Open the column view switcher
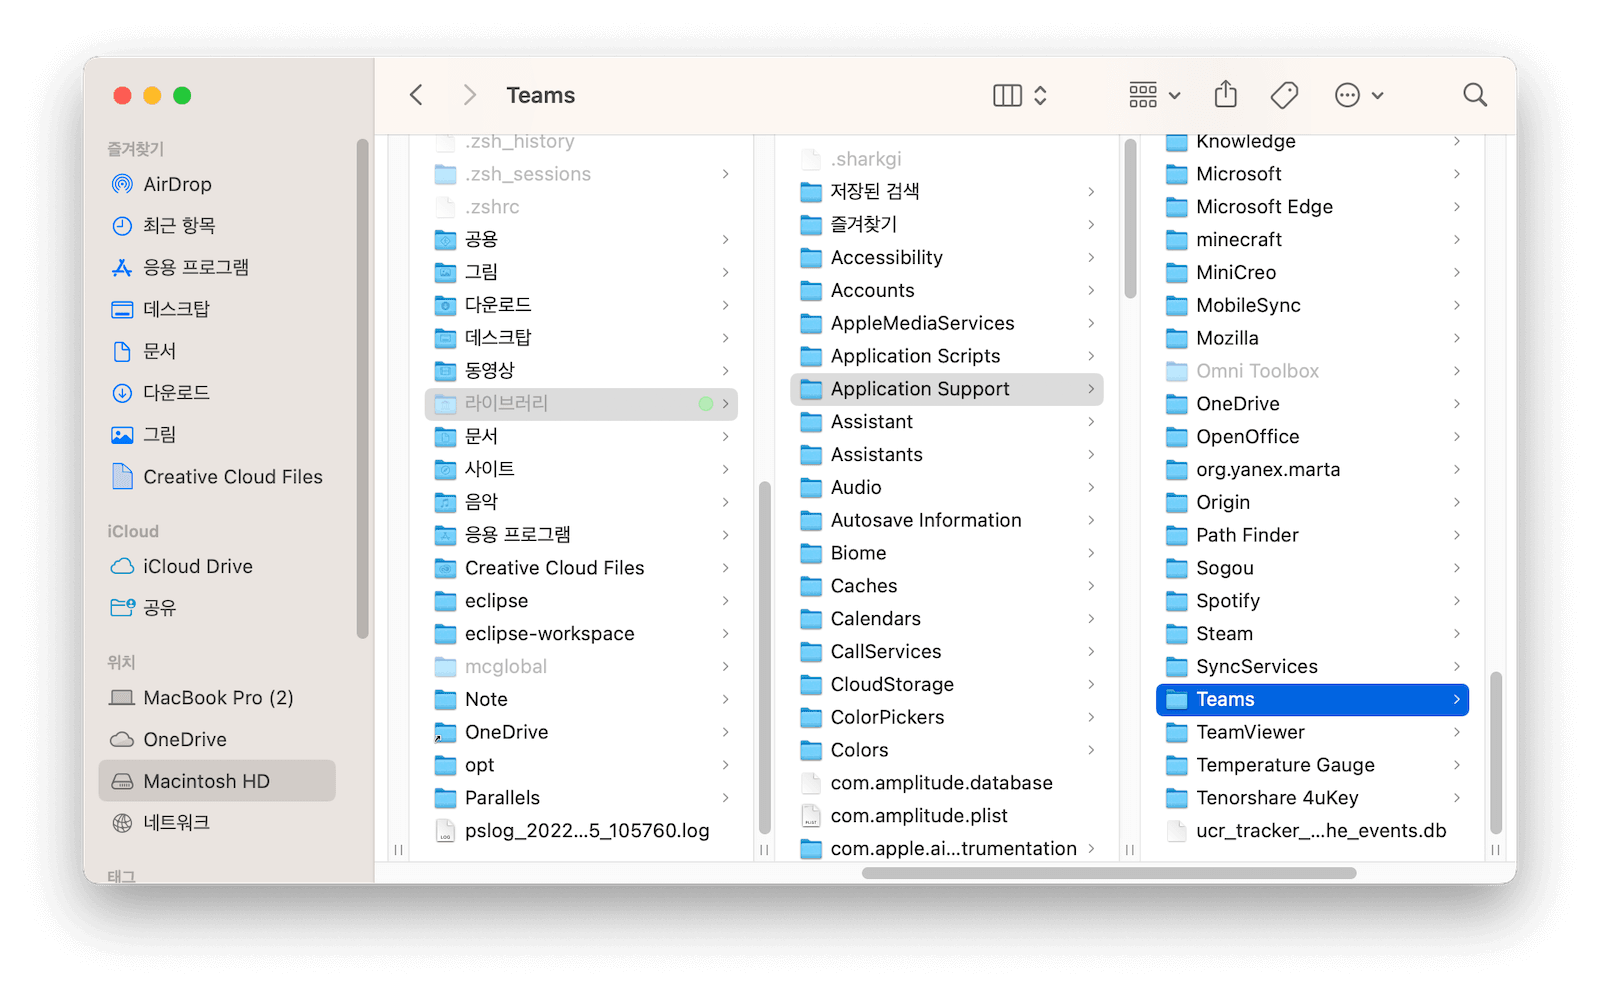The height and width of the screenshot is (994, 1600). [1020, 95]
